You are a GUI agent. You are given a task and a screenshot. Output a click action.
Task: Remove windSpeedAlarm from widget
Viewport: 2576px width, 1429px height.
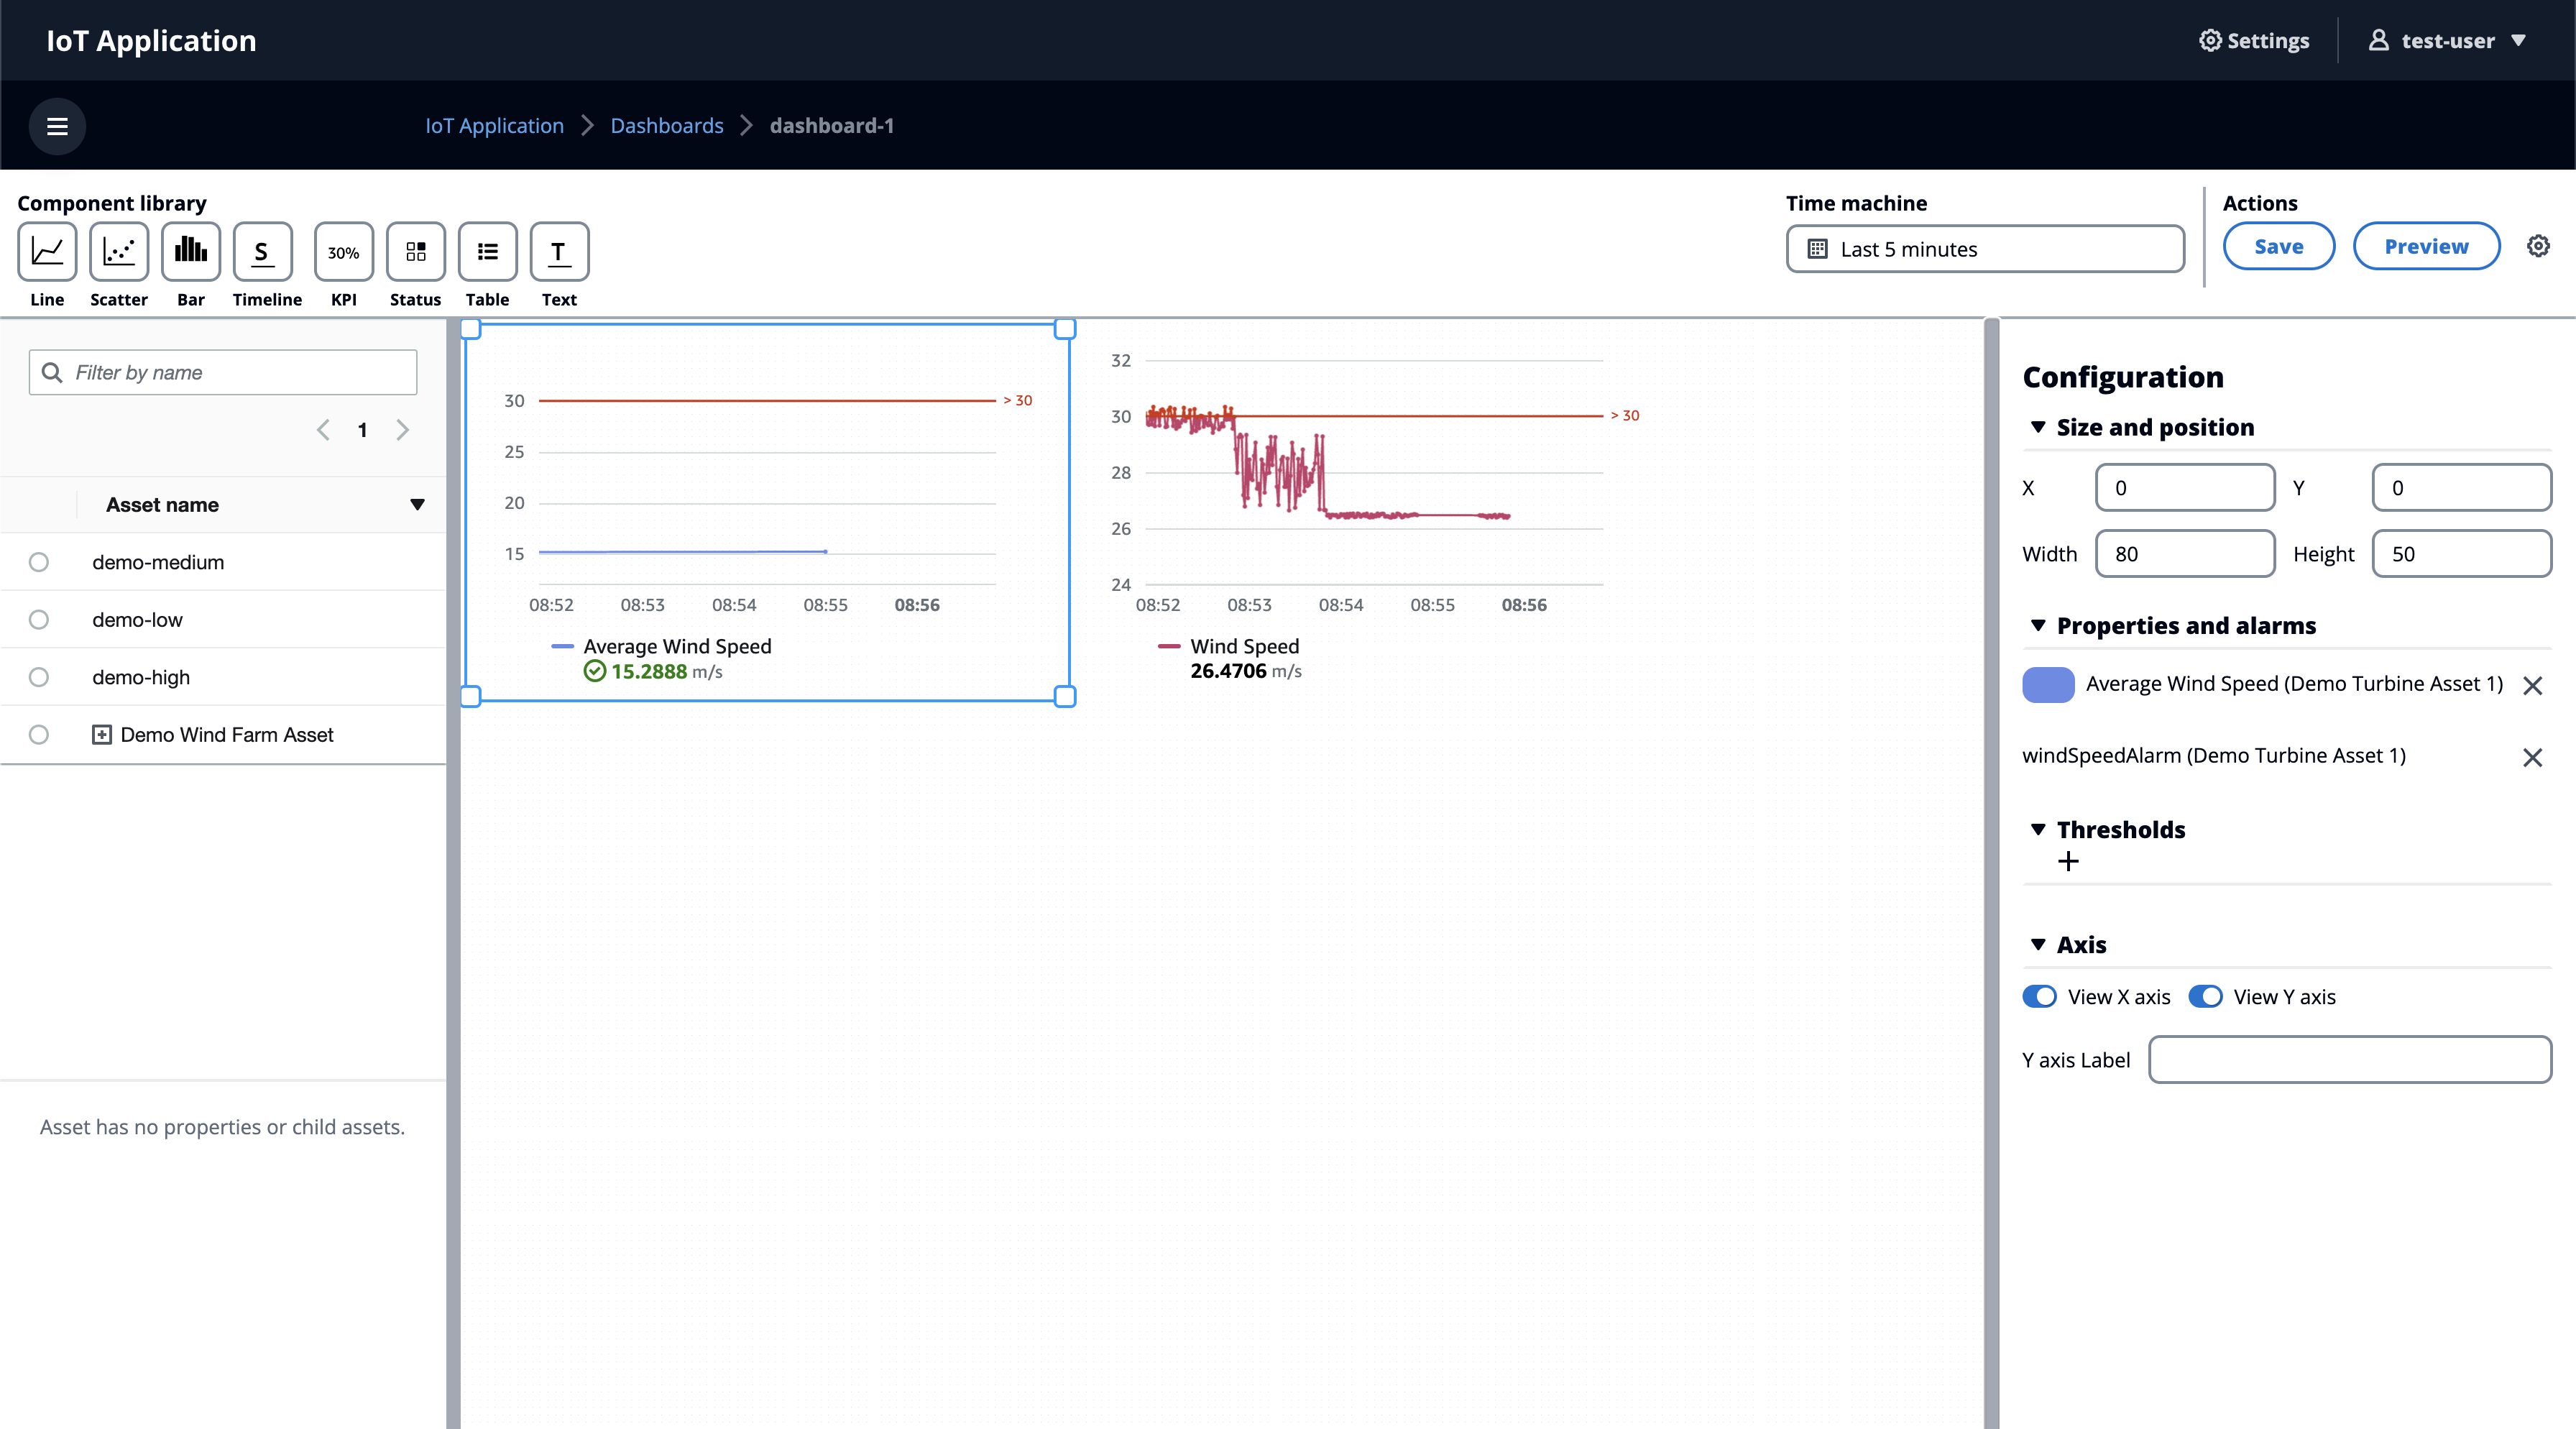2532,757
